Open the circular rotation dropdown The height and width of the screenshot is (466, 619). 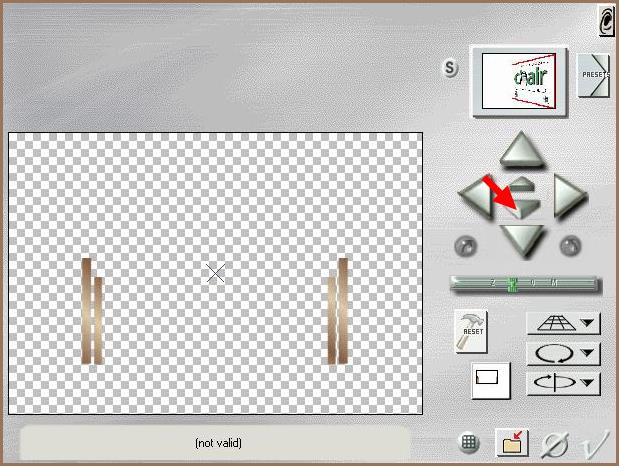pyautogui.click(x=562, y=353)
